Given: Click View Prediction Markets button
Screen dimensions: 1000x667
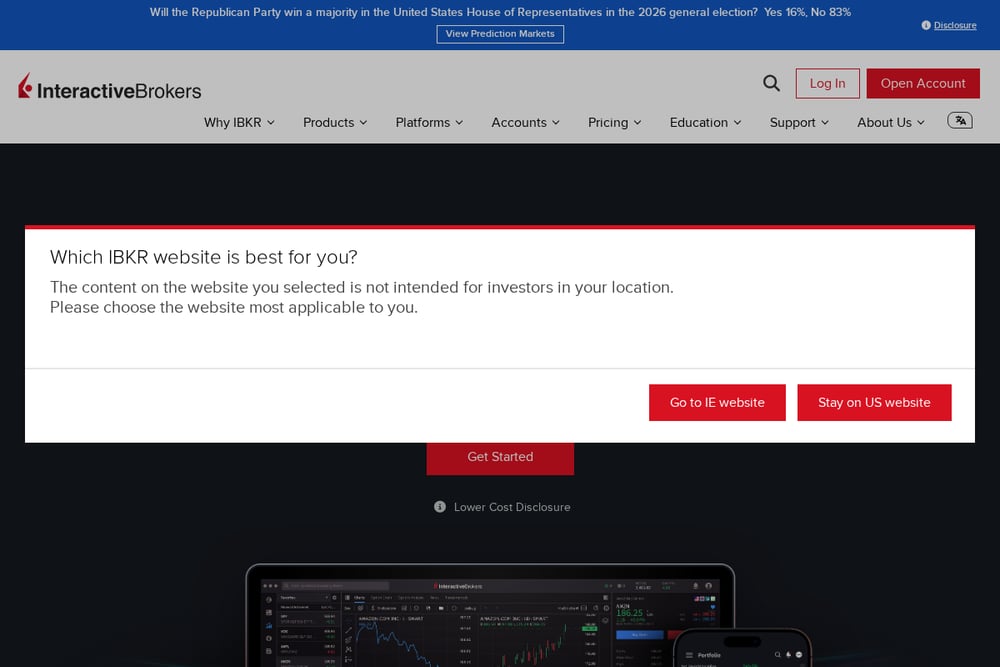Looking at the screenshot, I should pyautogui.click(x=500, y=34).
